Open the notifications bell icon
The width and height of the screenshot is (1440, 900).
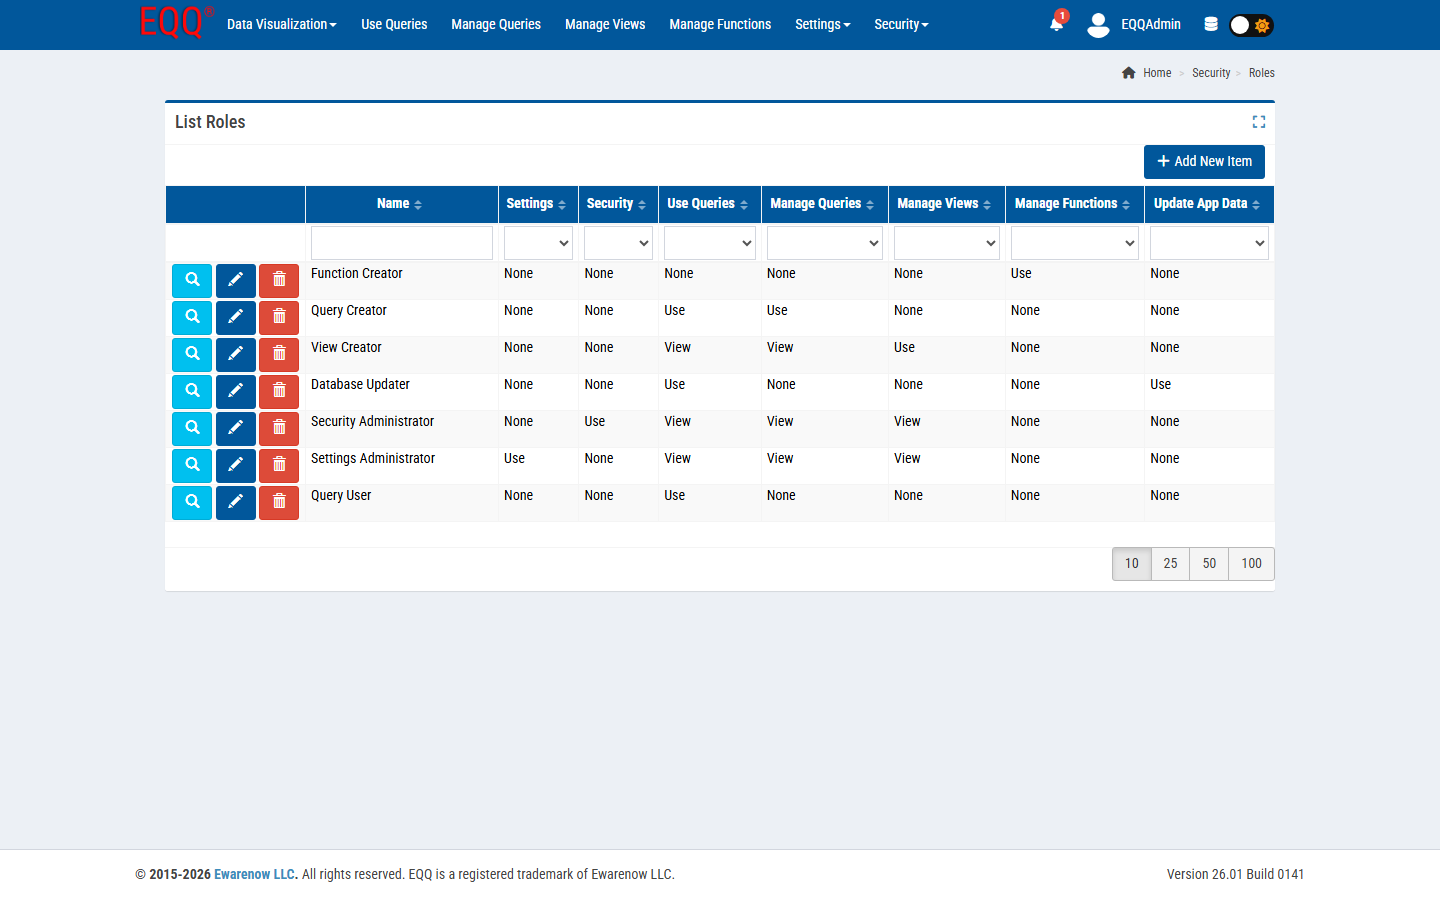(1056, 24)
